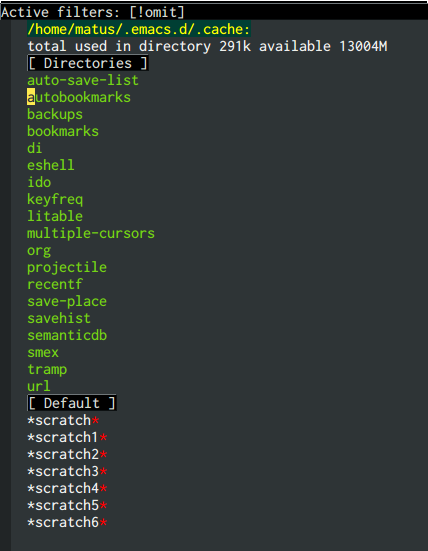This screenshot has height=551, width=428.
Task: Open the projectile directory
Action: tap(67, 267)
